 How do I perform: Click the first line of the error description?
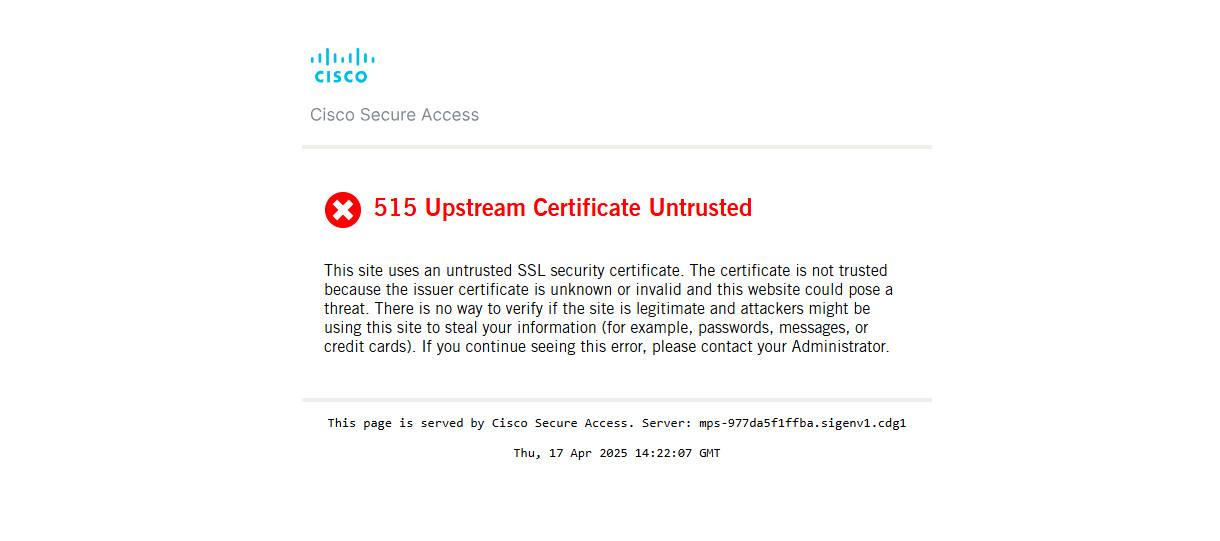tap(605, 271)
